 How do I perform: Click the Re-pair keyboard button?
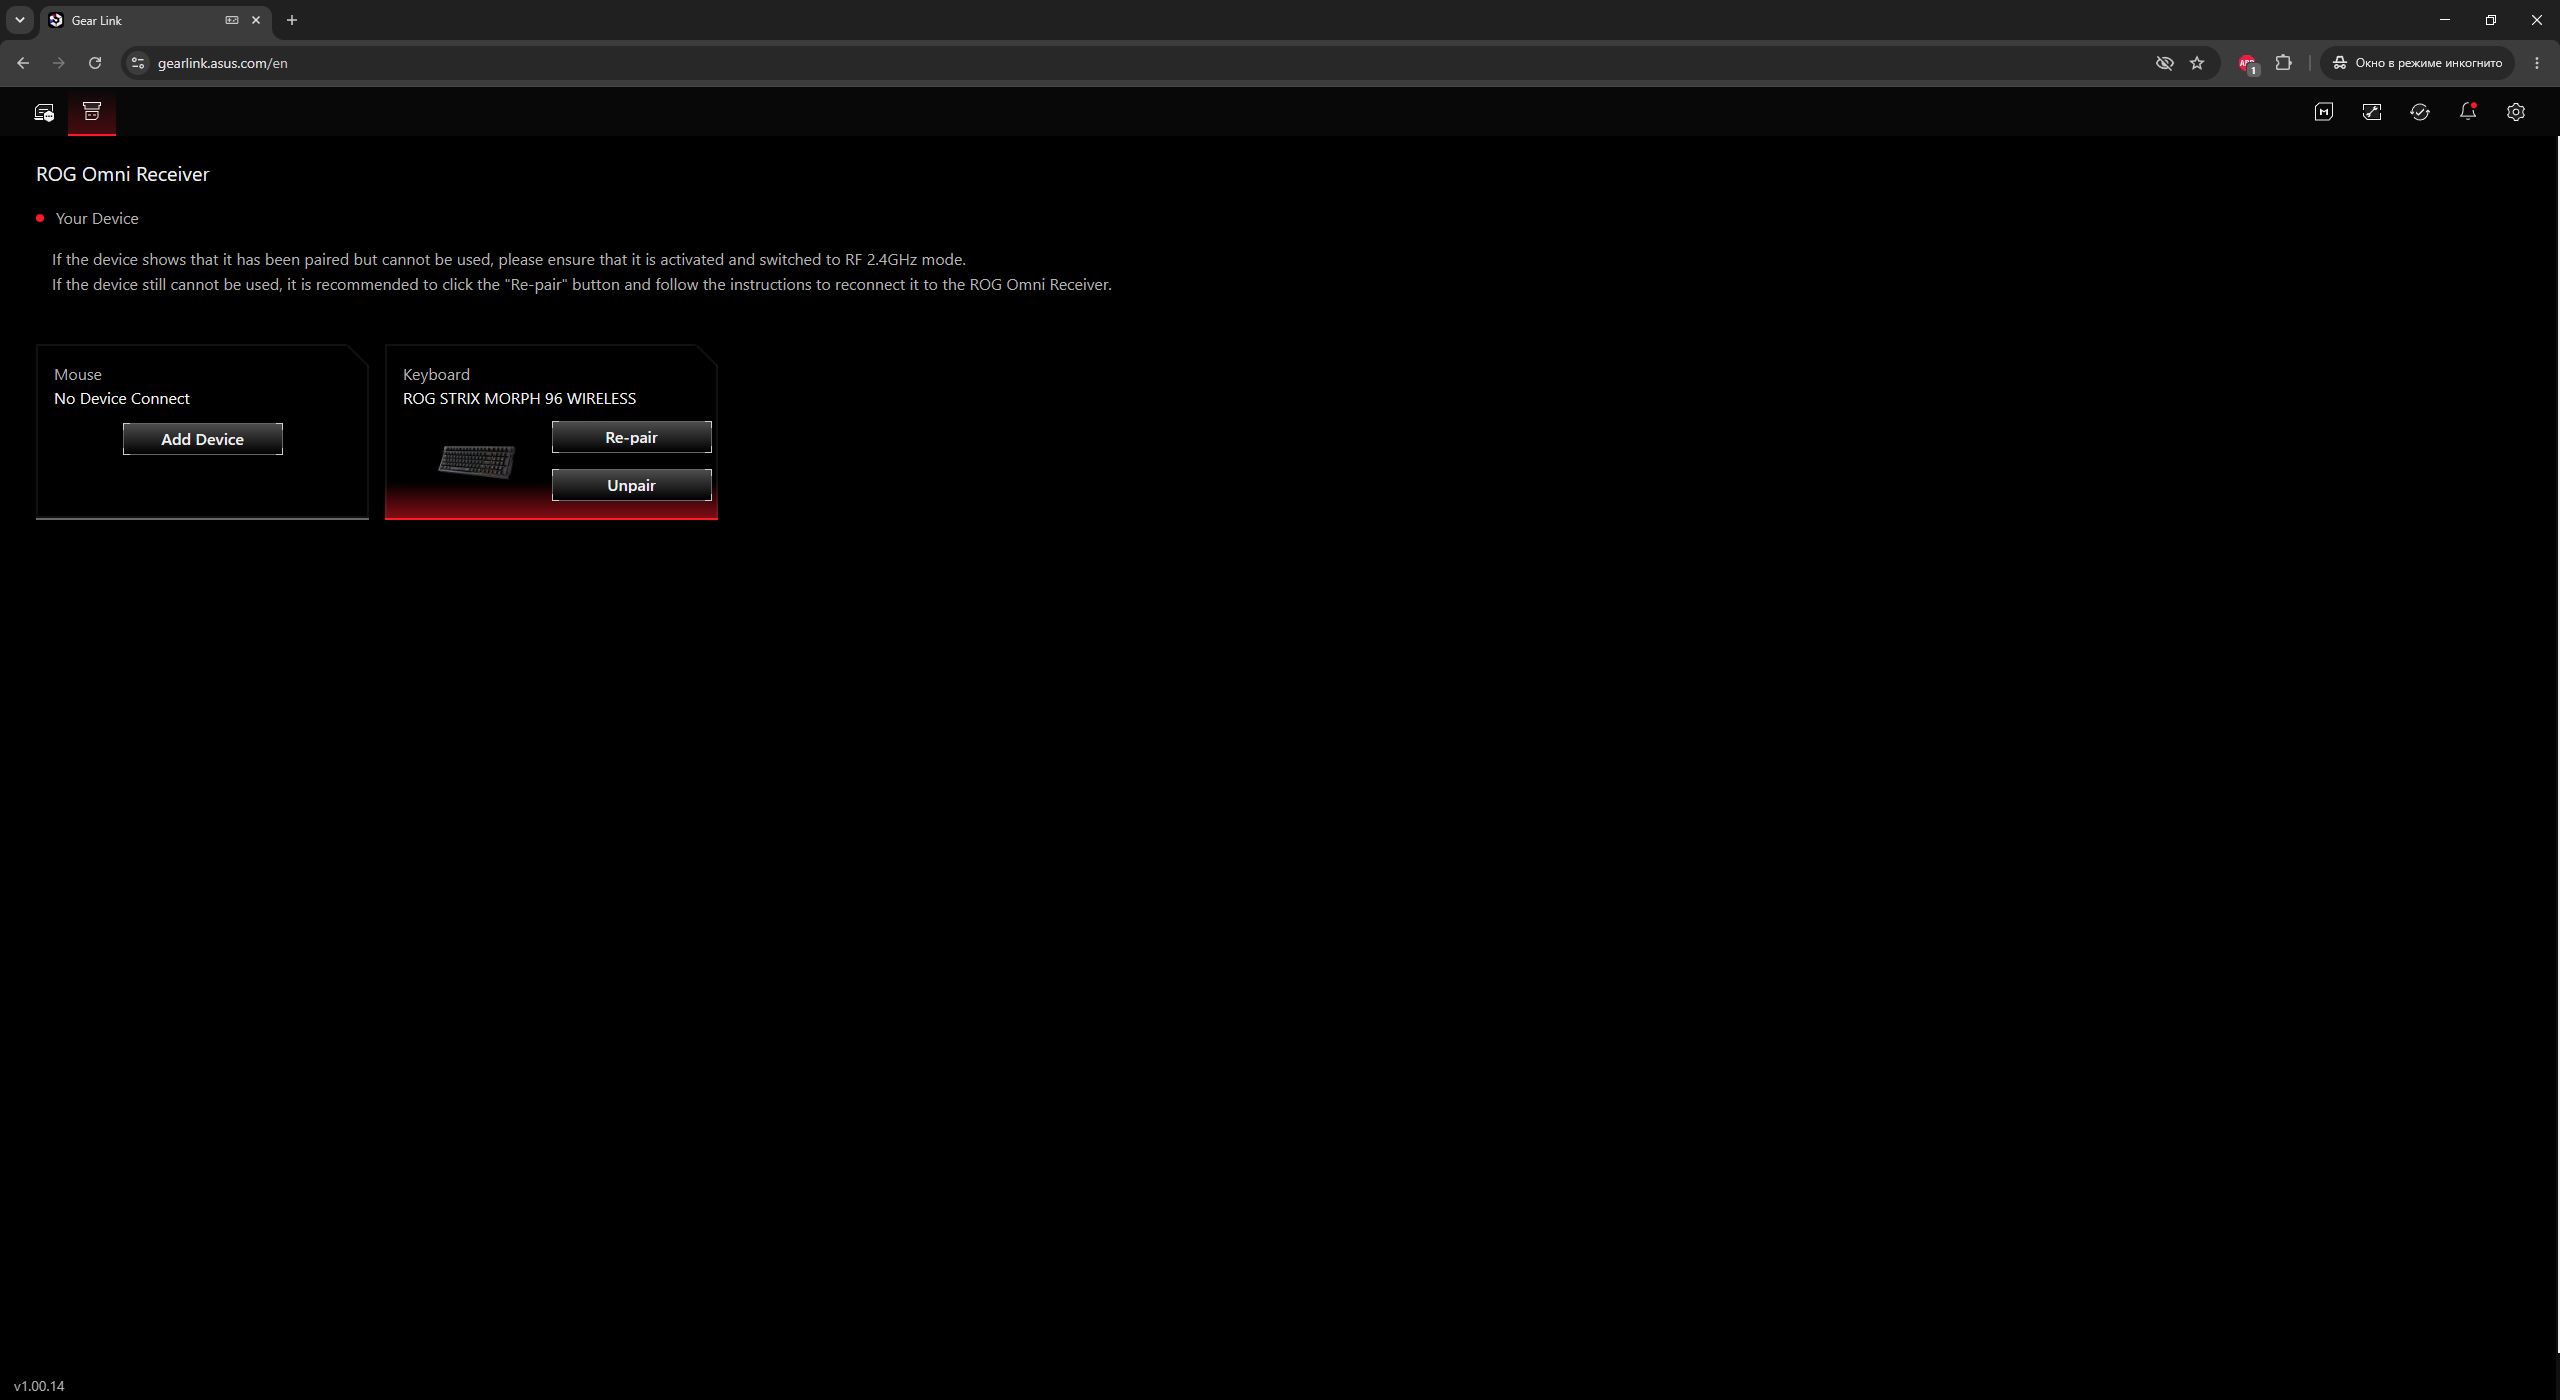click(632, 437)
